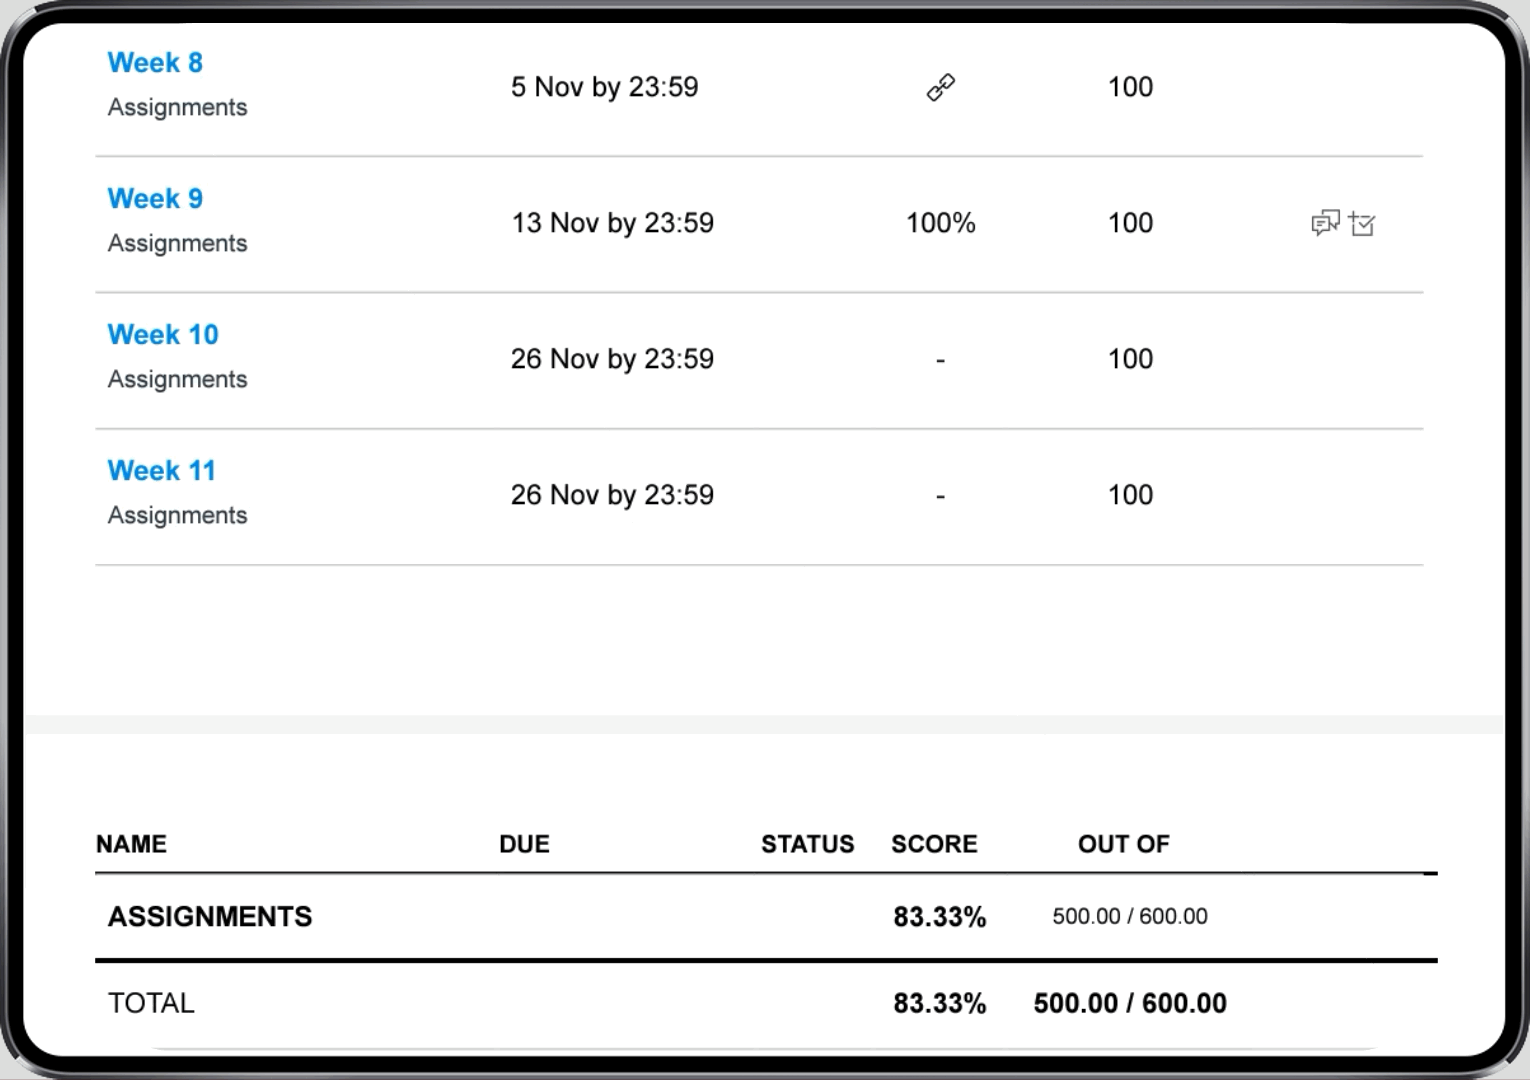This screenshot has height=1080, width=1530.
Task: Click the STATUS column header
Action: 807,844
